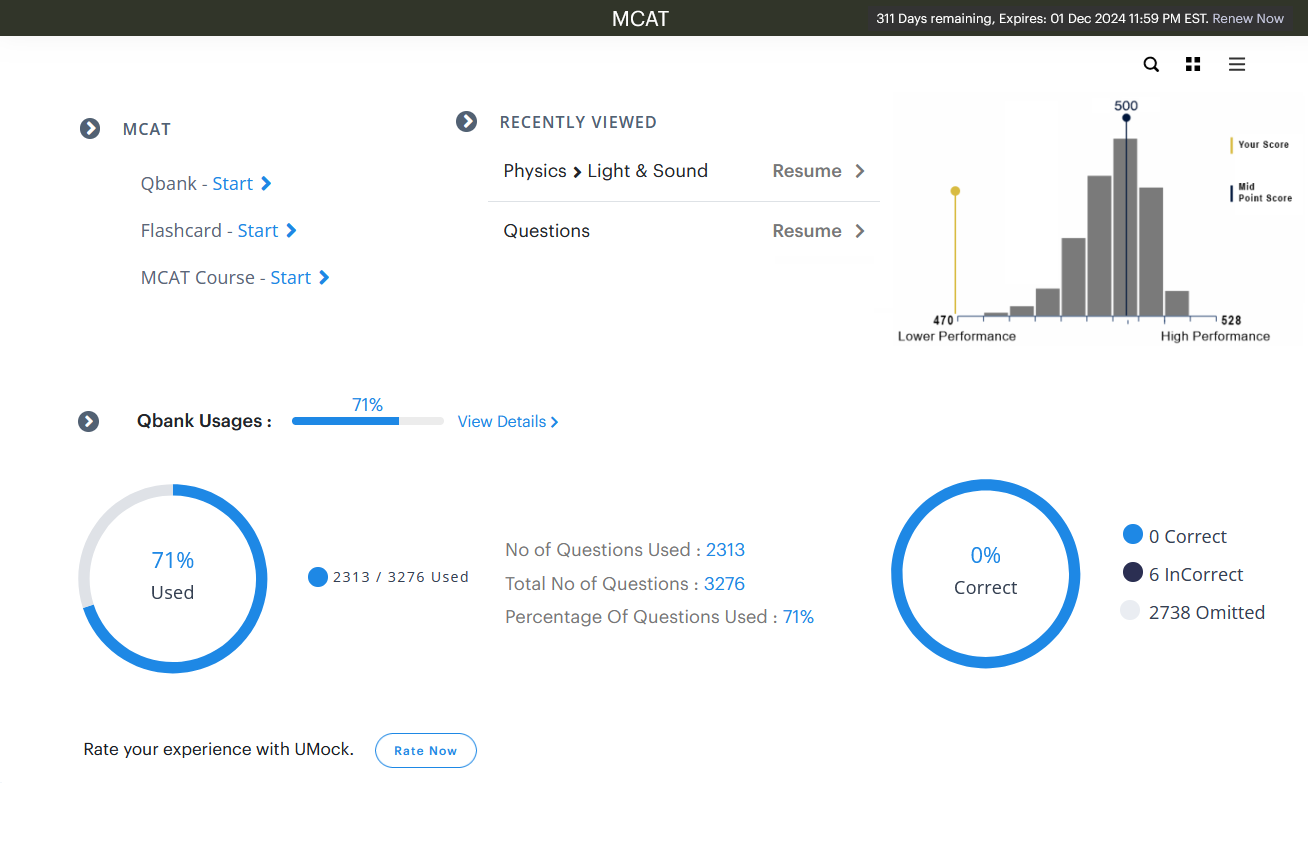Click the 0% Correct donut chart
The image size is (1308, 858).
pyautogui.click(x=985, y=573)
